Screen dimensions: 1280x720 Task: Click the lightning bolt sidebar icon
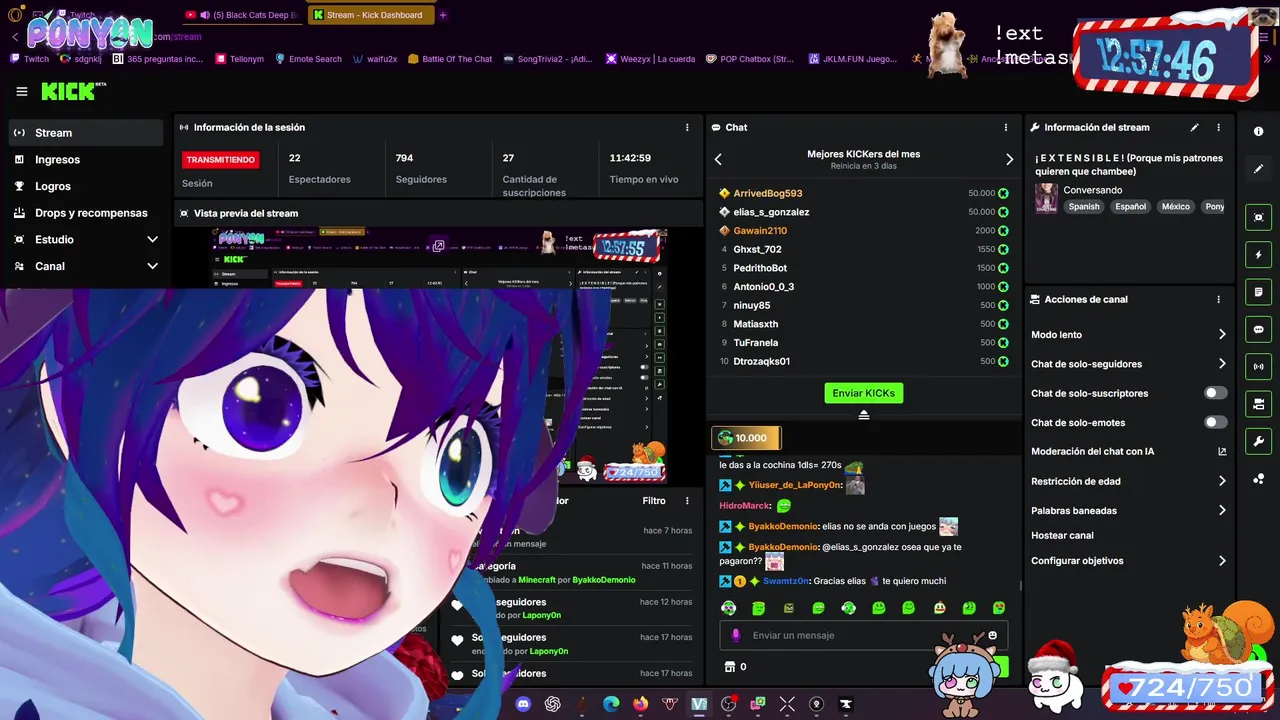1259,255
